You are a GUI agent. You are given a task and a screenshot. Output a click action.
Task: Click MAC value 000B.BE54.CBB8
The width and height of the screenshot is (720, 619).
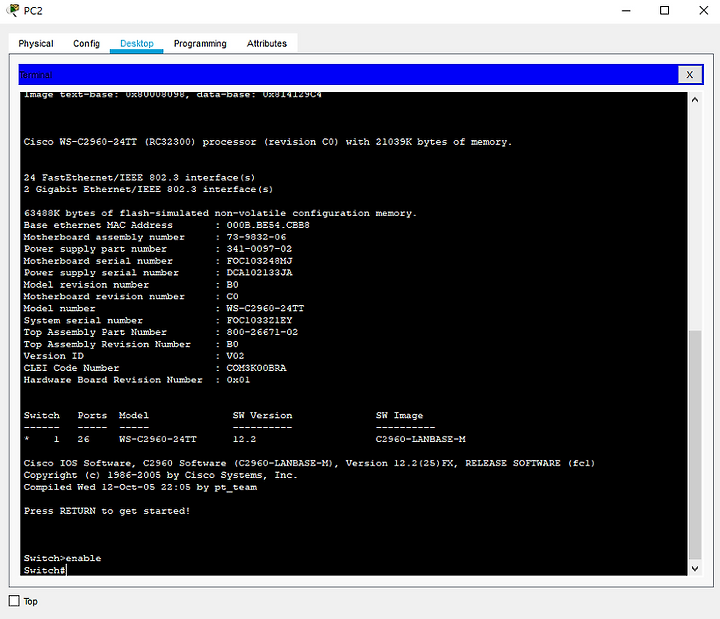268,225
